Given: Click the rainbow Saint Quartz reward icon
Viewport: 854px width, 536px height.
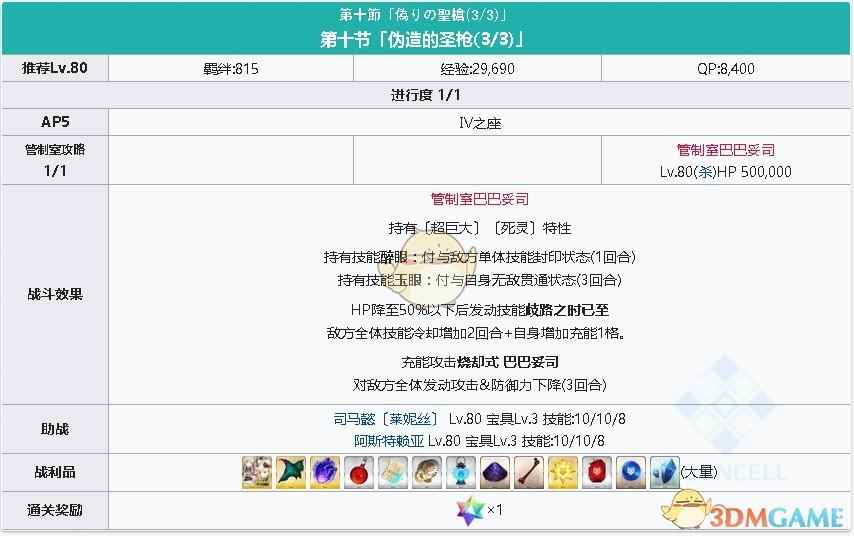Looking at the screenshot, I should [x=470, y=510].
